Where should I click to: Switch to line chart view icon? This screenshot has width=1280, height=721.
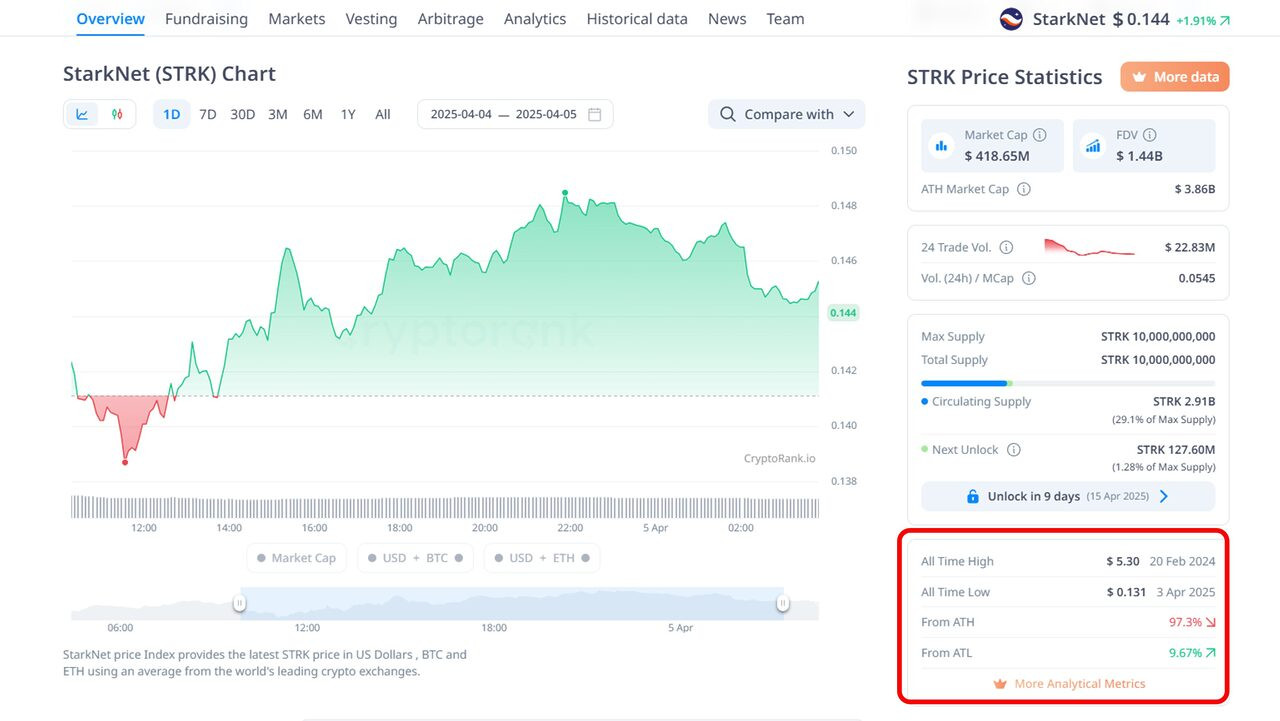point(82,115)
